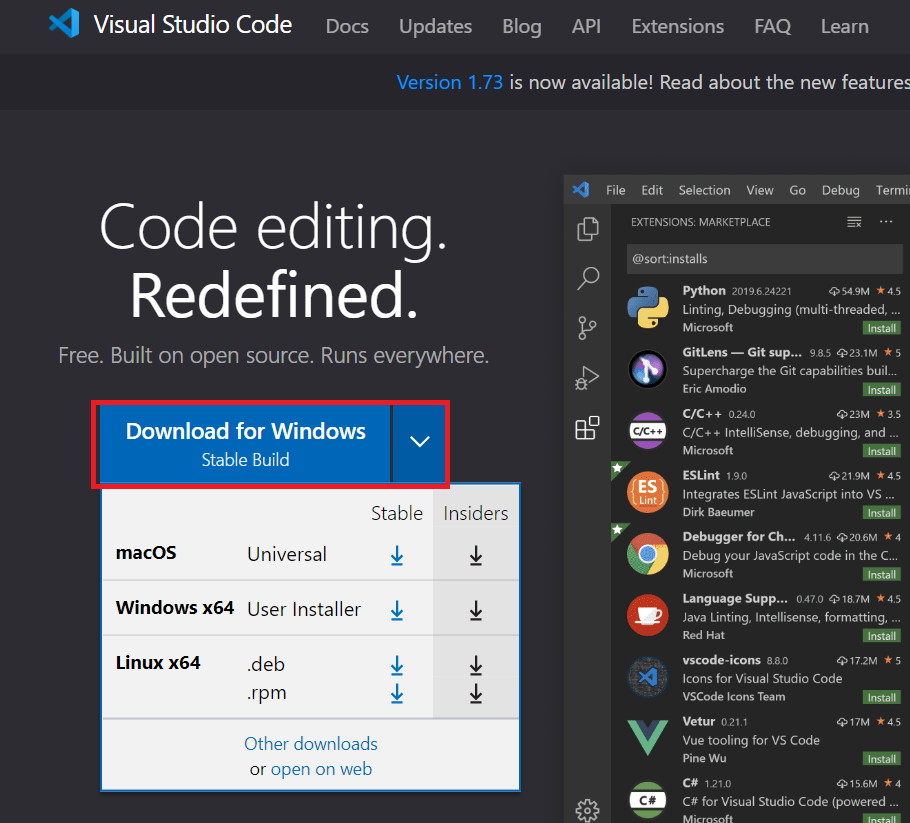Open the Marketplace more actions ellipsis
Viewport: 910px width, 823px height.
click(886, 222)
